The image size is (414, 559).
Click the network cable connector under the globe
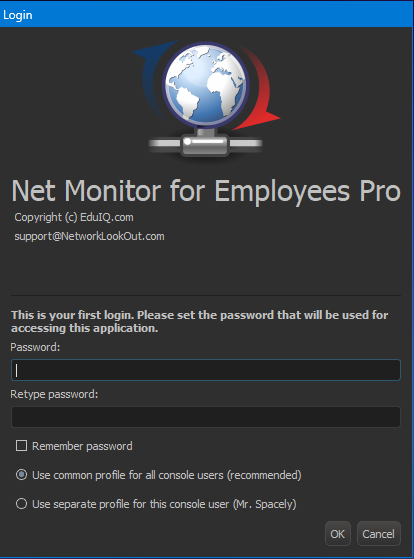pos(205,143)
